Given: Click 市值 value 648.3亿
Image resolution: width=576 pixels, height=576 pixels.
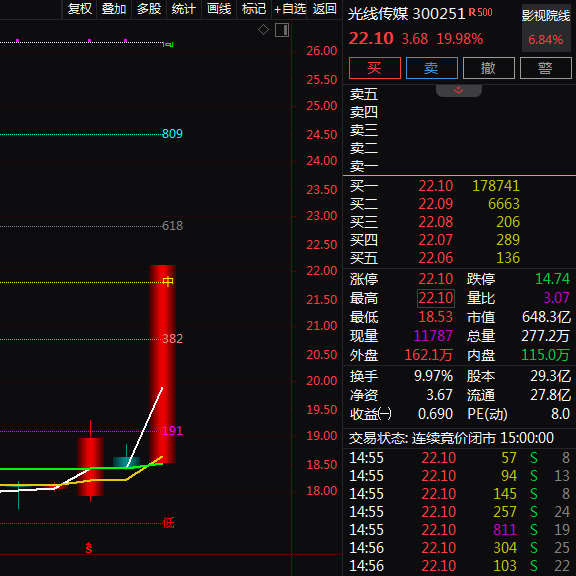Looking at the screenshot, I should [546, 317].
